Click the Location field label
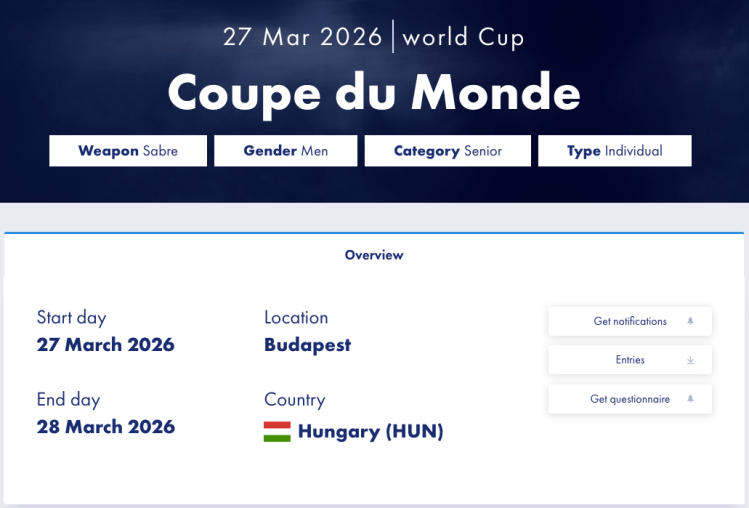 tap(296, 317)
